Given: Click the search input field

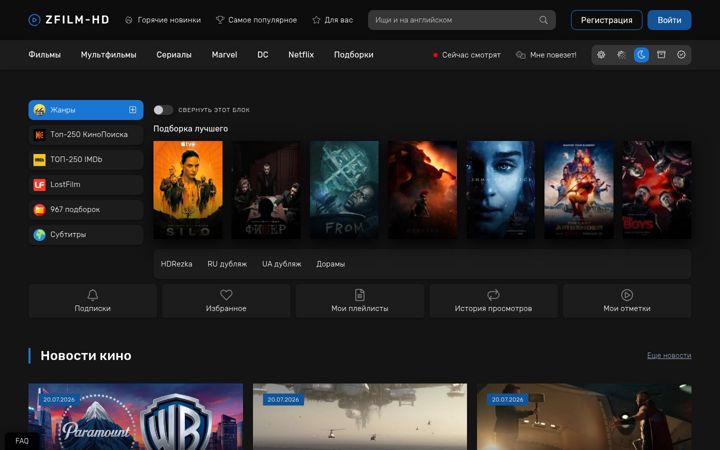Looking at the screenshot, I should coord(461,20).
